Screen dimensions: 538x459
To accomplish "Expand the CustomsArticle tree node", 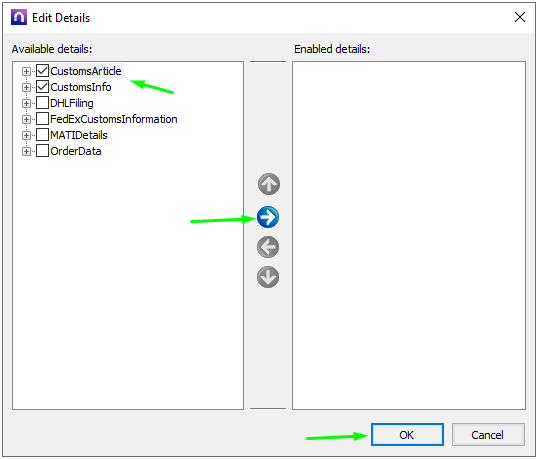I will tap(26, 71).
